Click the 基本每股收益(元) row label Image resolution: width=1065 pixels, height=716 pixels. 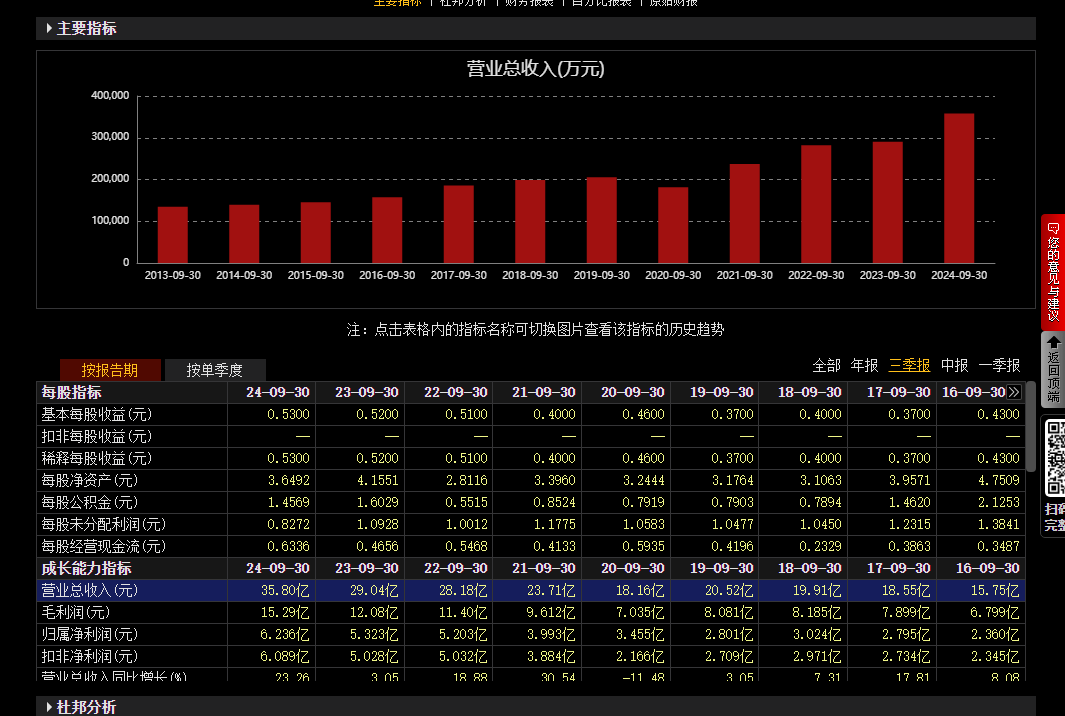coord(96,414)
